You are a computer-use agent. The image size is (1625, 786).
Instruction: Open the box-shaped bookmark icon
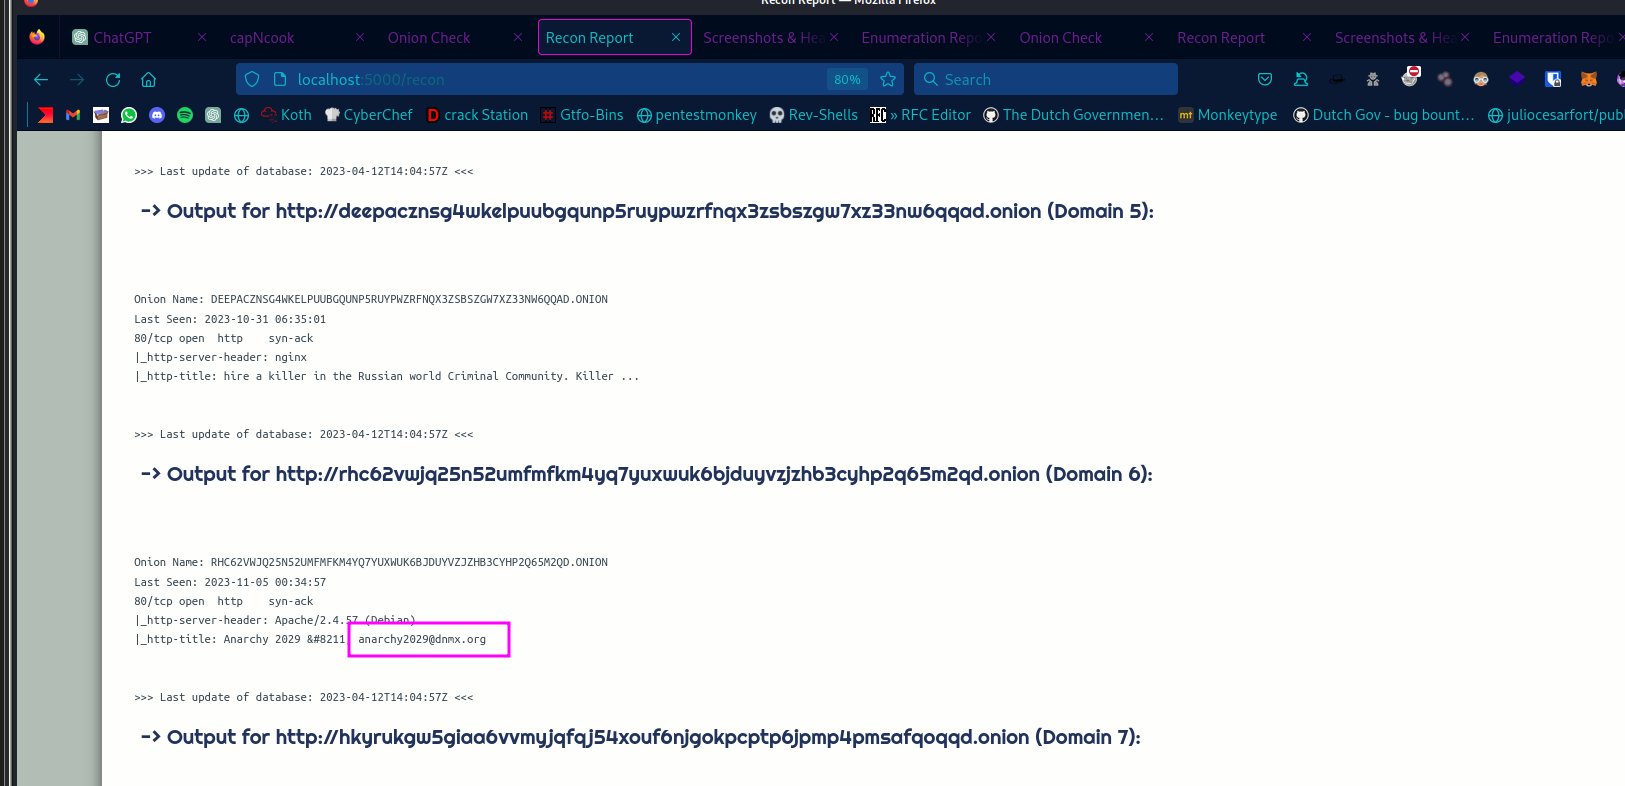tap(101, 115)
